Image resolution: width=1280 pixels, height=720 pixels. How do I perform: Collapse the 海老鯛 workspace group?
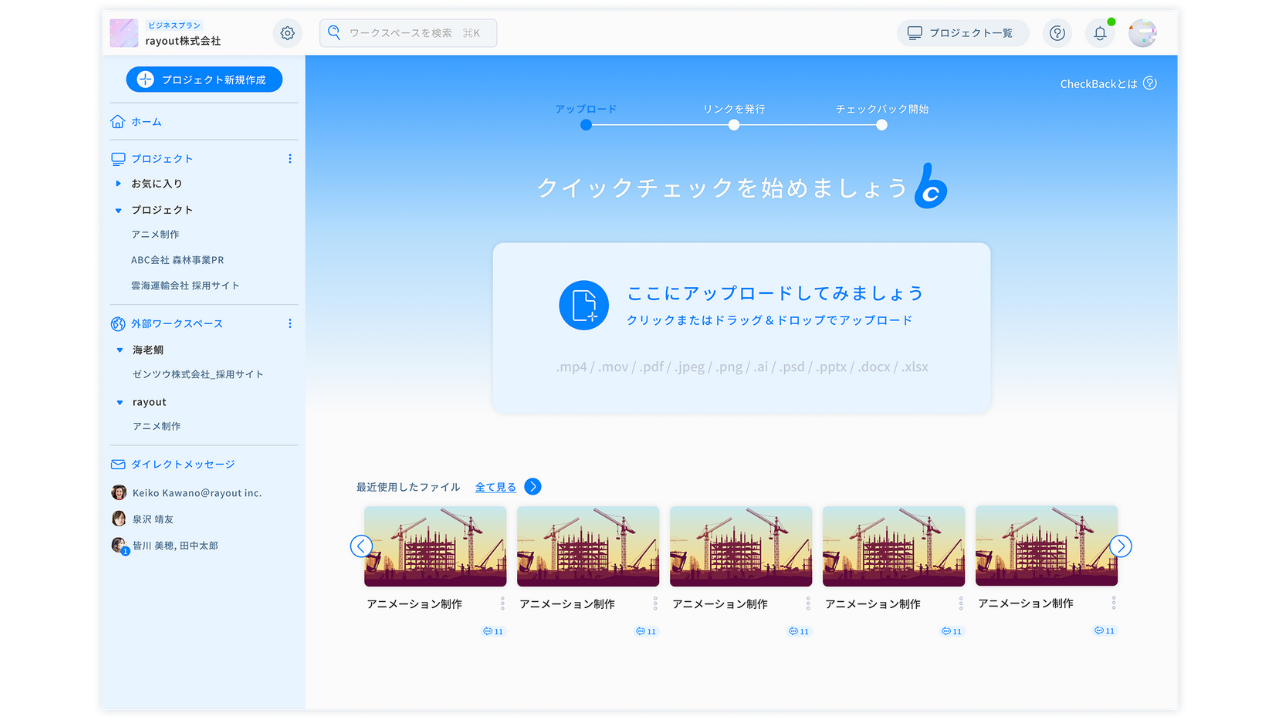pos(119,350)
